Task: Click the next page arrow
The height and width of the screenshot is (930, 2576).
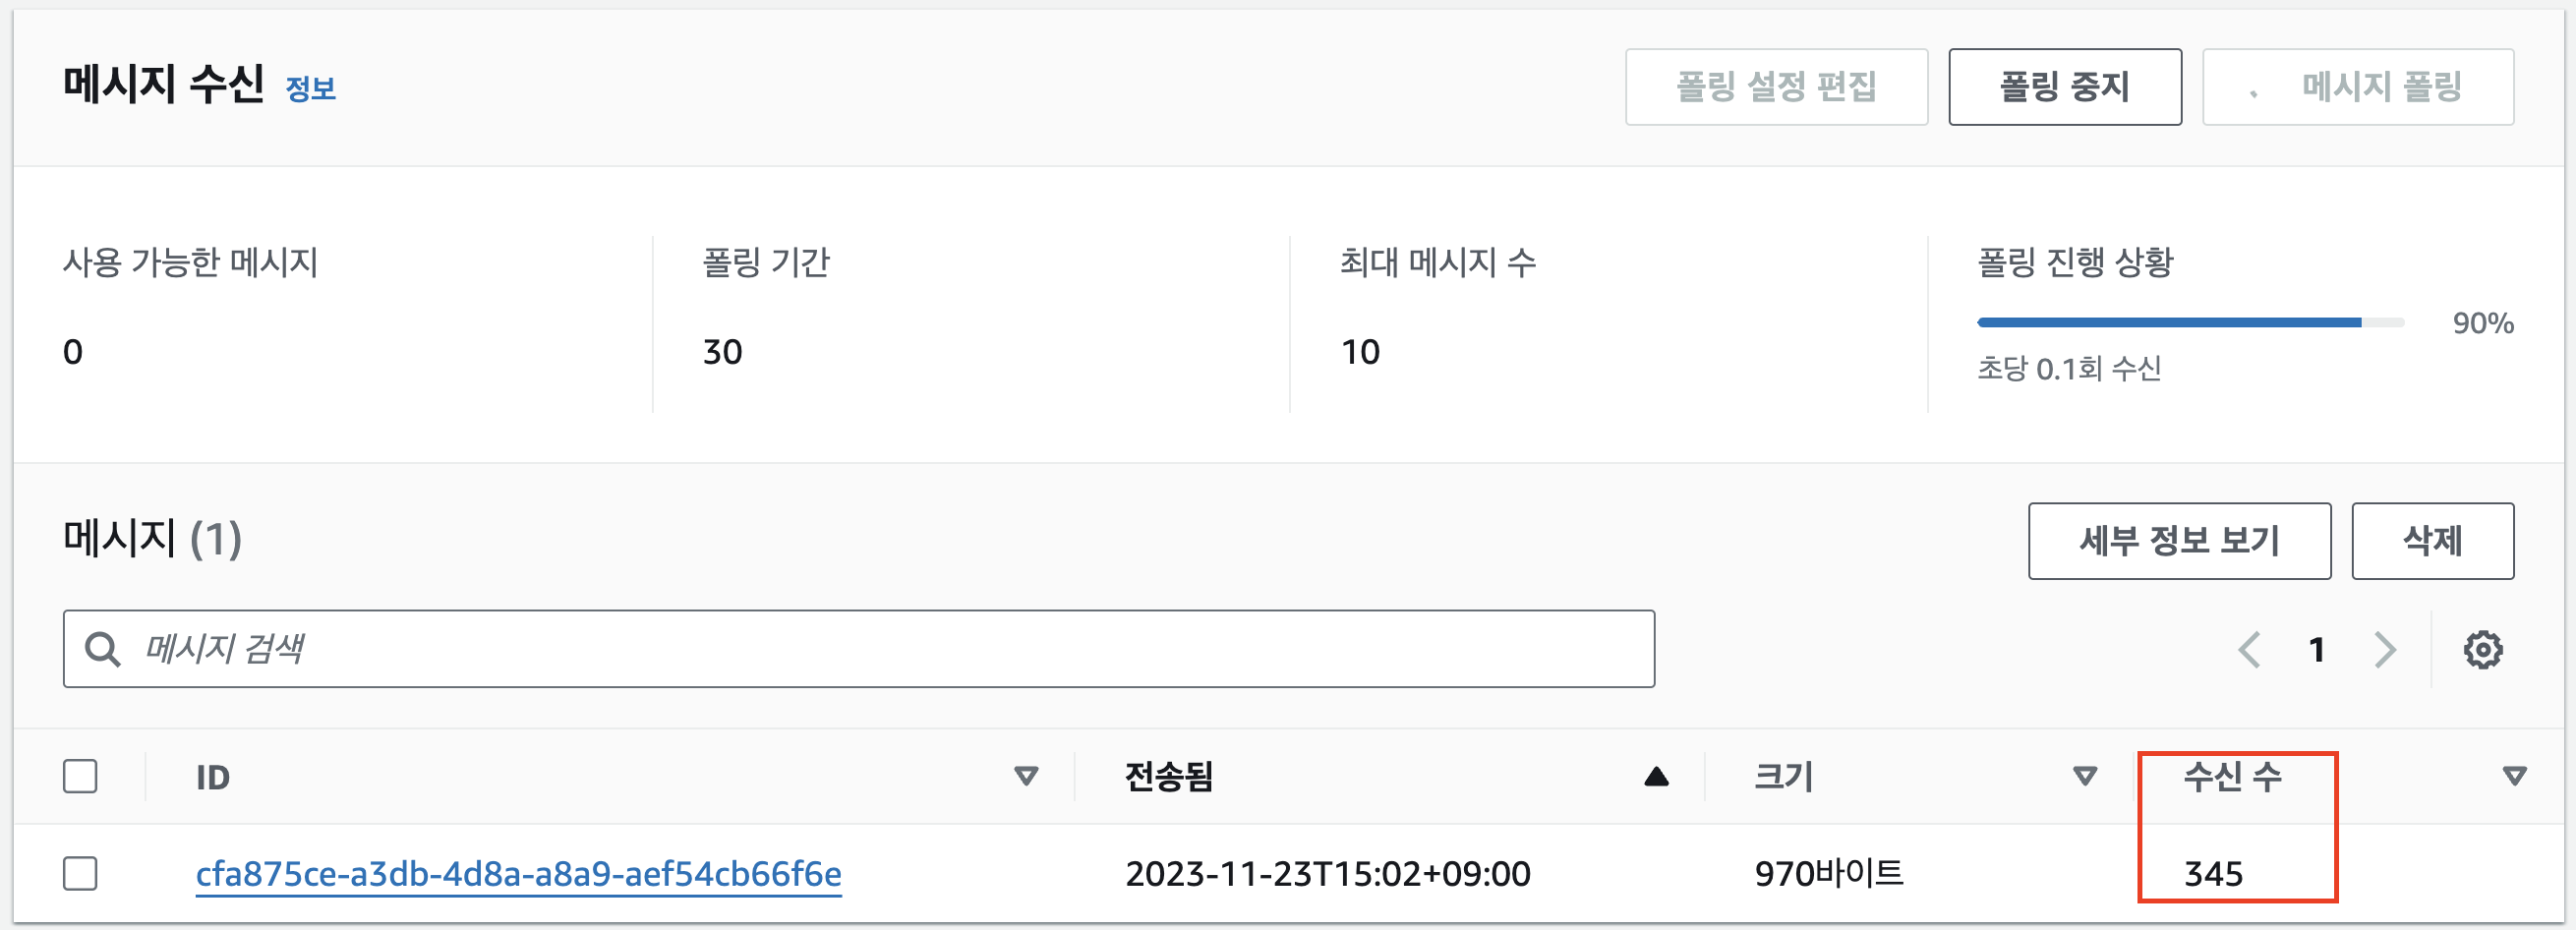Action: point(2384,650)
